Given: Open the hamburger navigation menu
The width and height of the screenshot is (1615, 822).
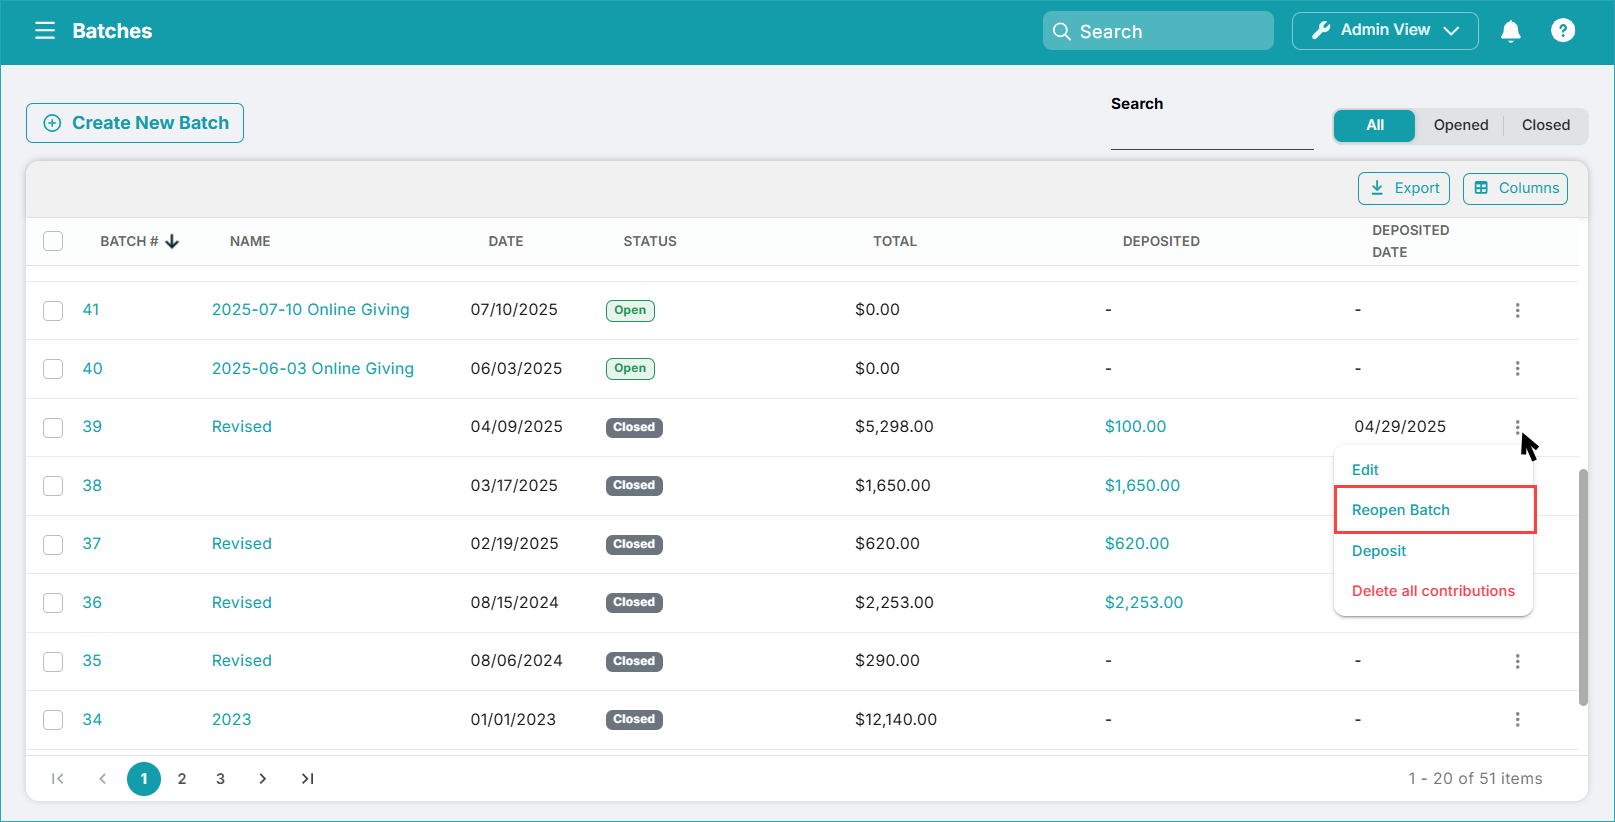Looking at the screenshot, I should click(x=45, y=31).
